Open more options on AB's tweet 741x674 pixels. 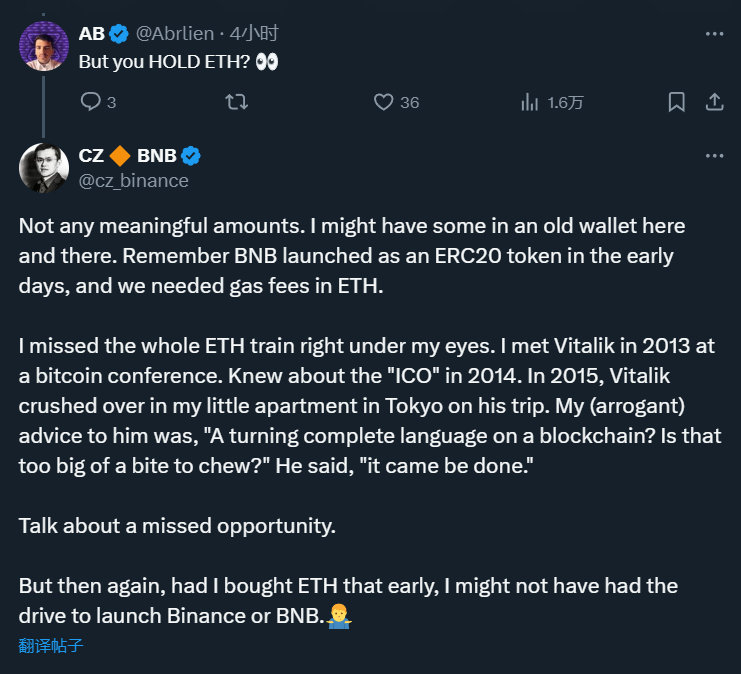coord(714,34)
